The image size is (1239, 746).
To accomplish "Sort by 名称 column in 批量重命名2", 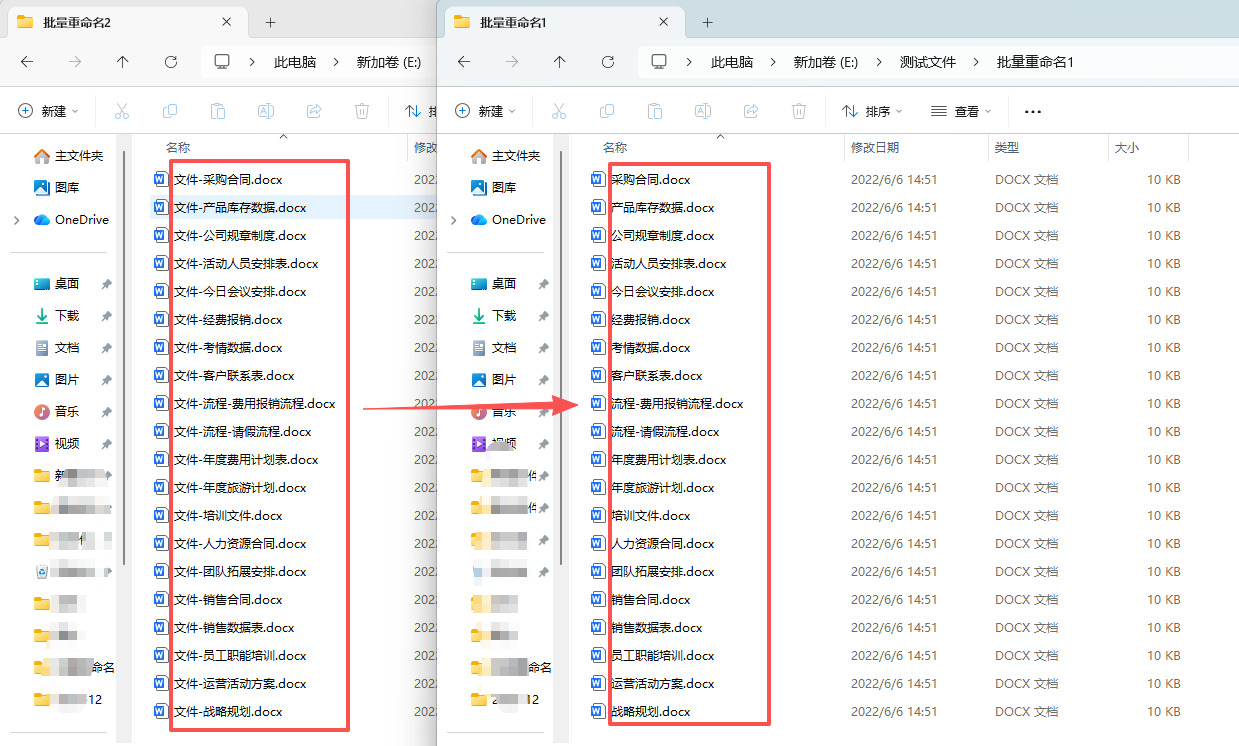I will click(x=178, y=148).
